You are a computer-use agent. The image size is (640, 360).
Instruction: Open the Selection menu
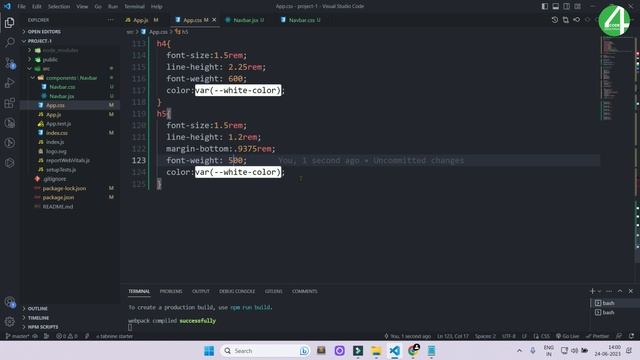59,6
